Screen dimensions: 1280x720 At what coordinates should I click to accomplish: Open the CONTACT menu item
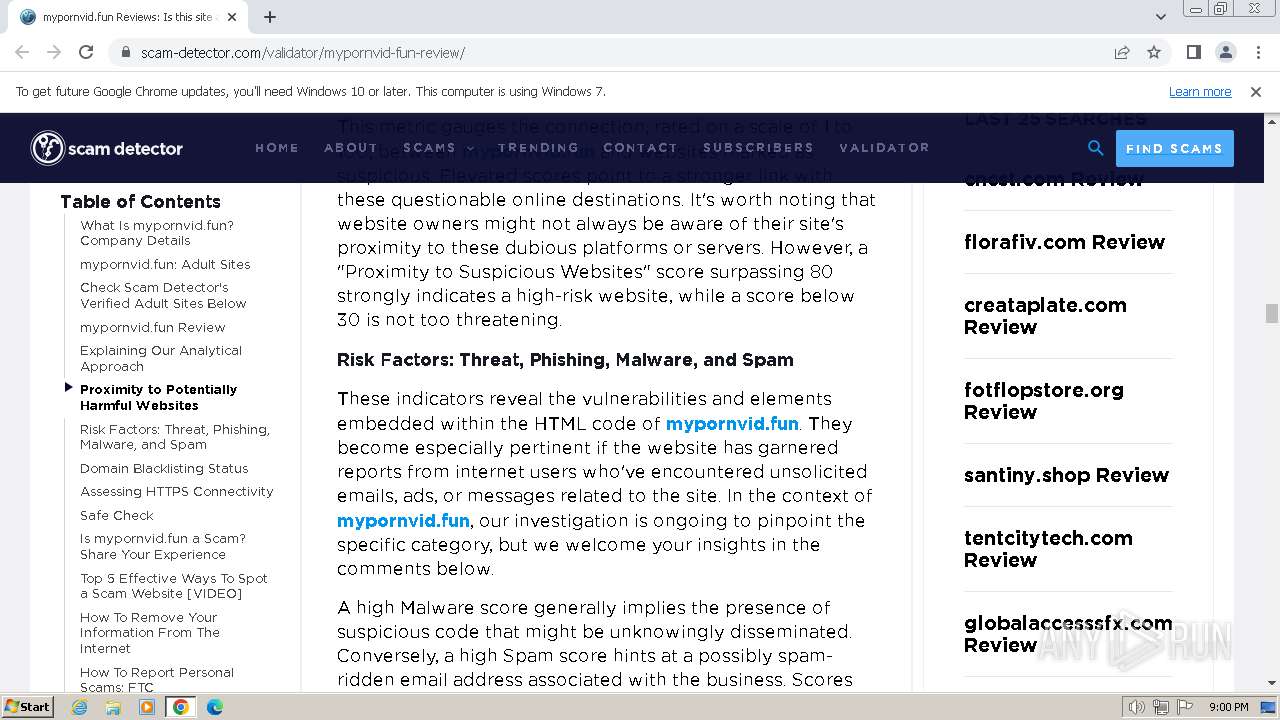[x=640, y=148]
